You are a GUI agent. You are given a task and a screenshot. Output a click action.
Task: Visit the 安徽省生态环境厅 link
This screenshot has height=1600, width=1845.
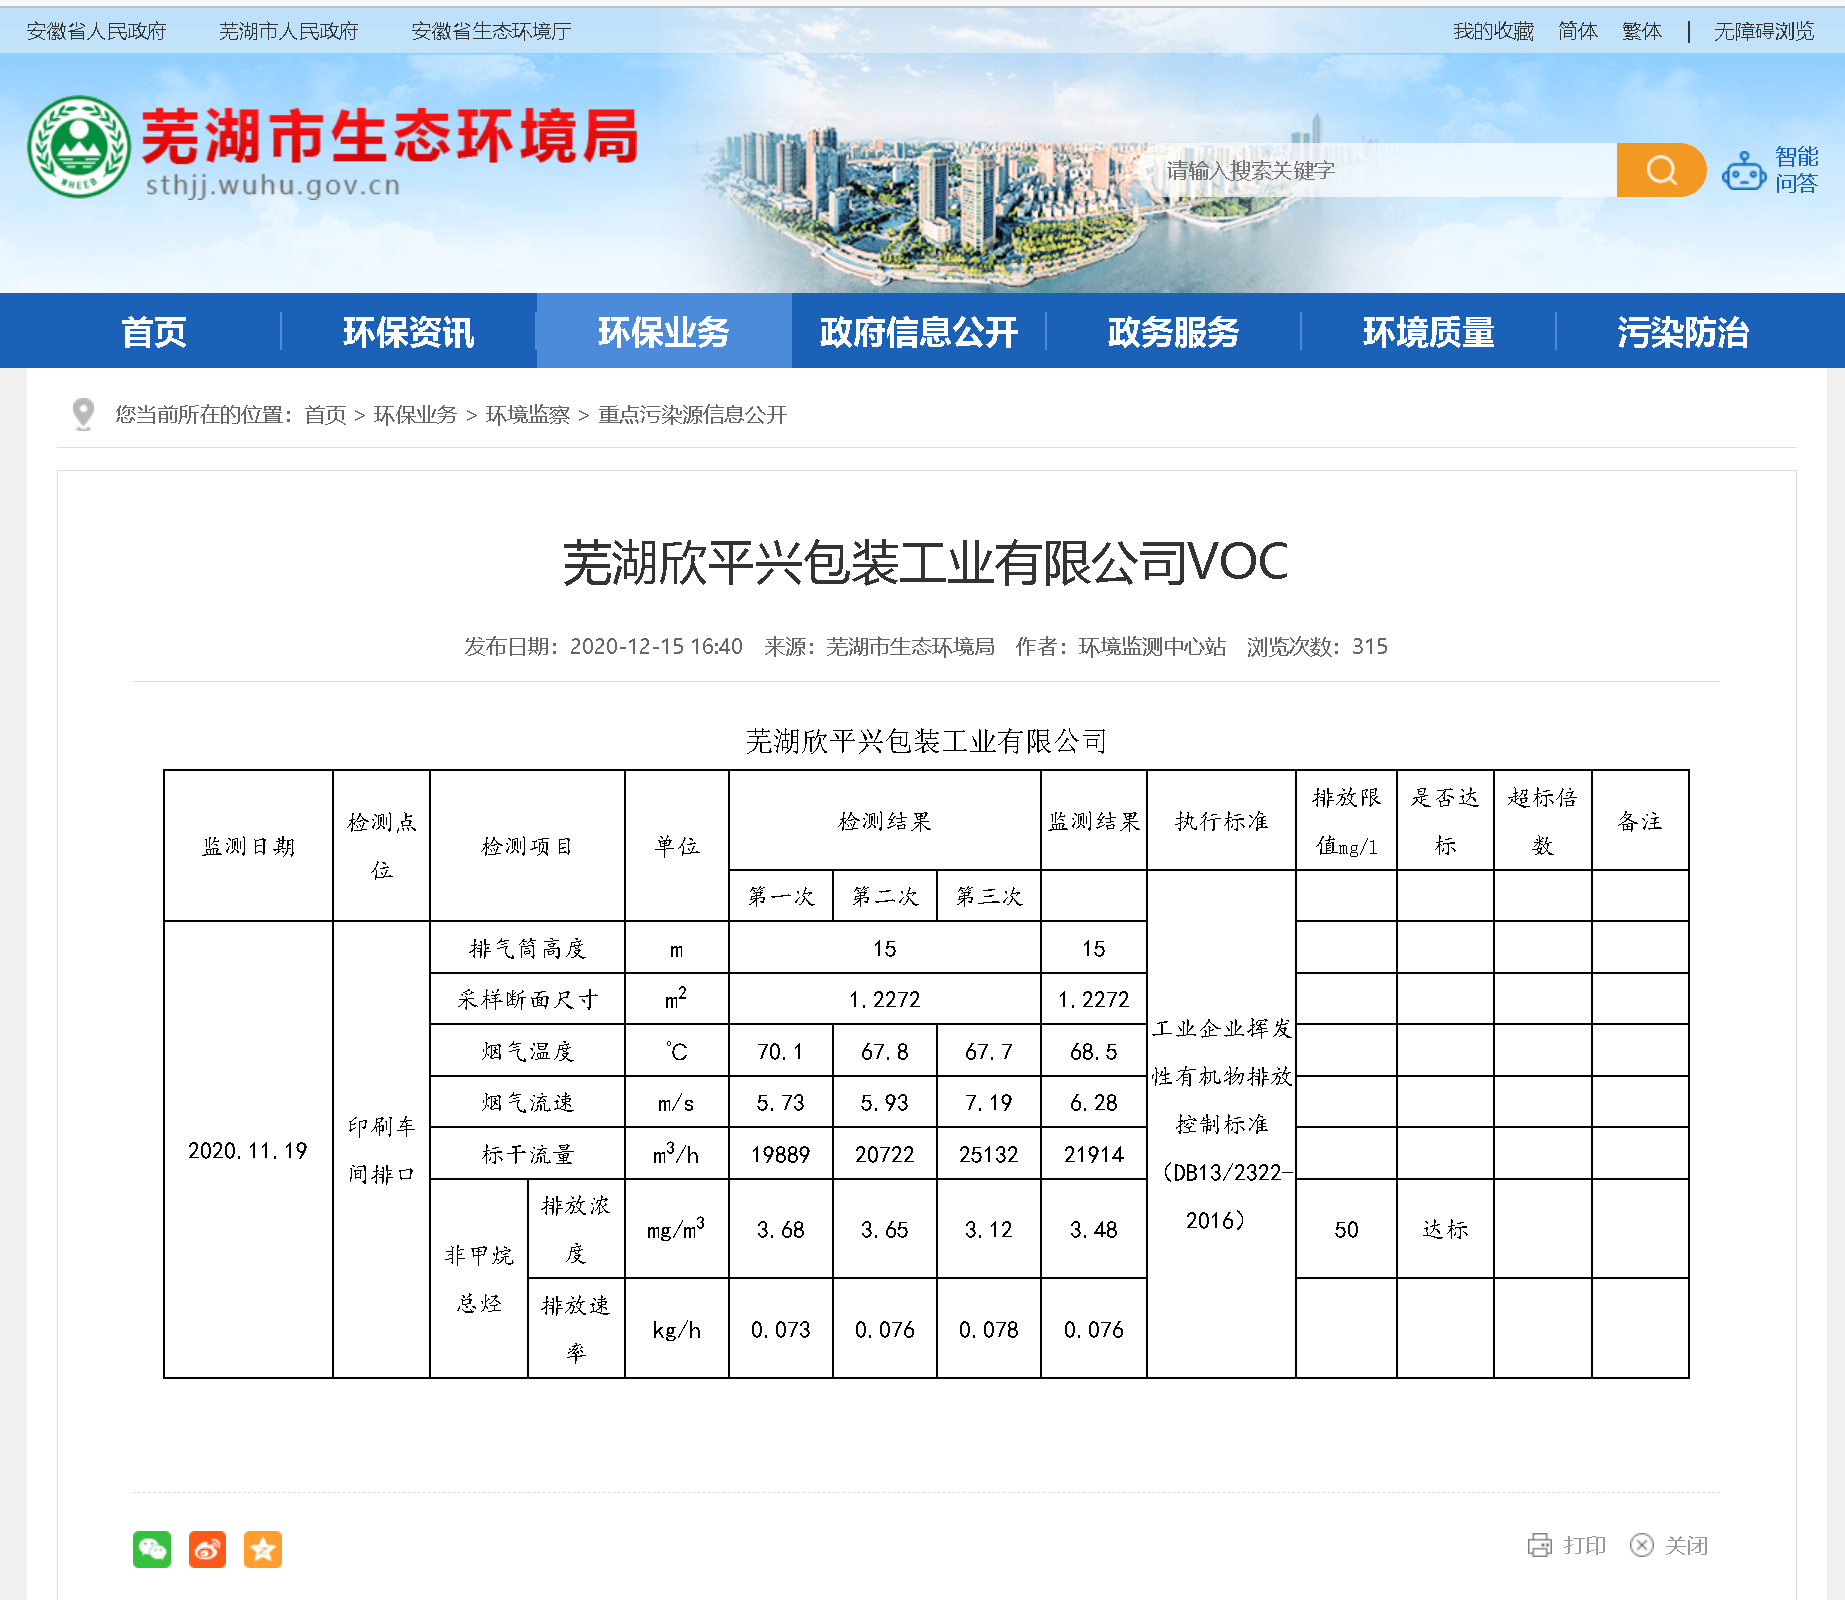(x=491, y=31)
